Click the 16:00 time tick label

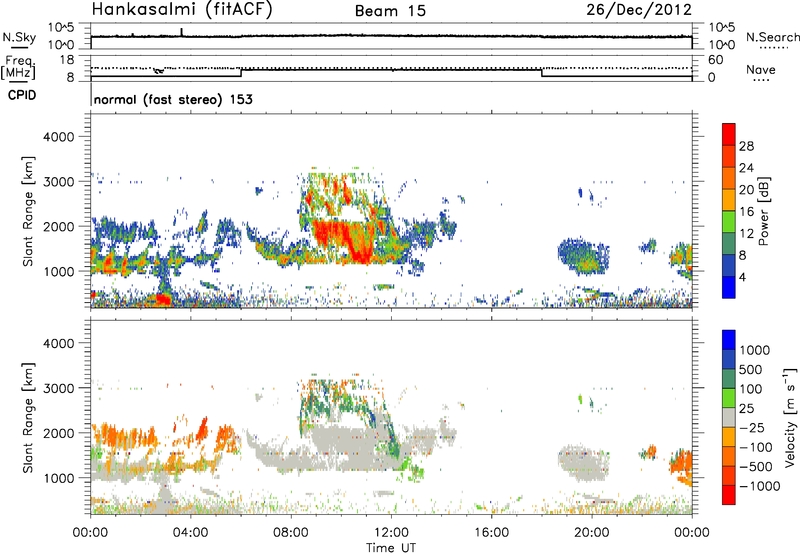click(x=491, y=533)
